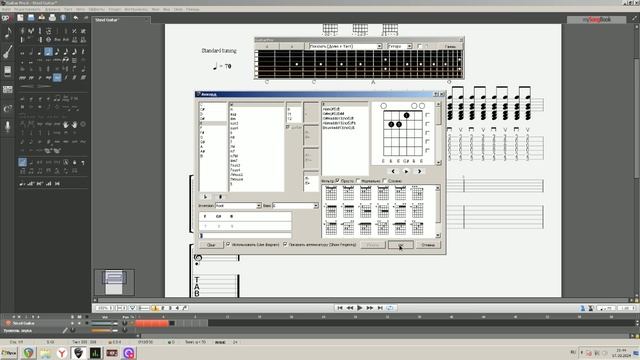Click the Clear button in chord dialog
The height and width of the screenshot is (360, 640).
(211, 245)
